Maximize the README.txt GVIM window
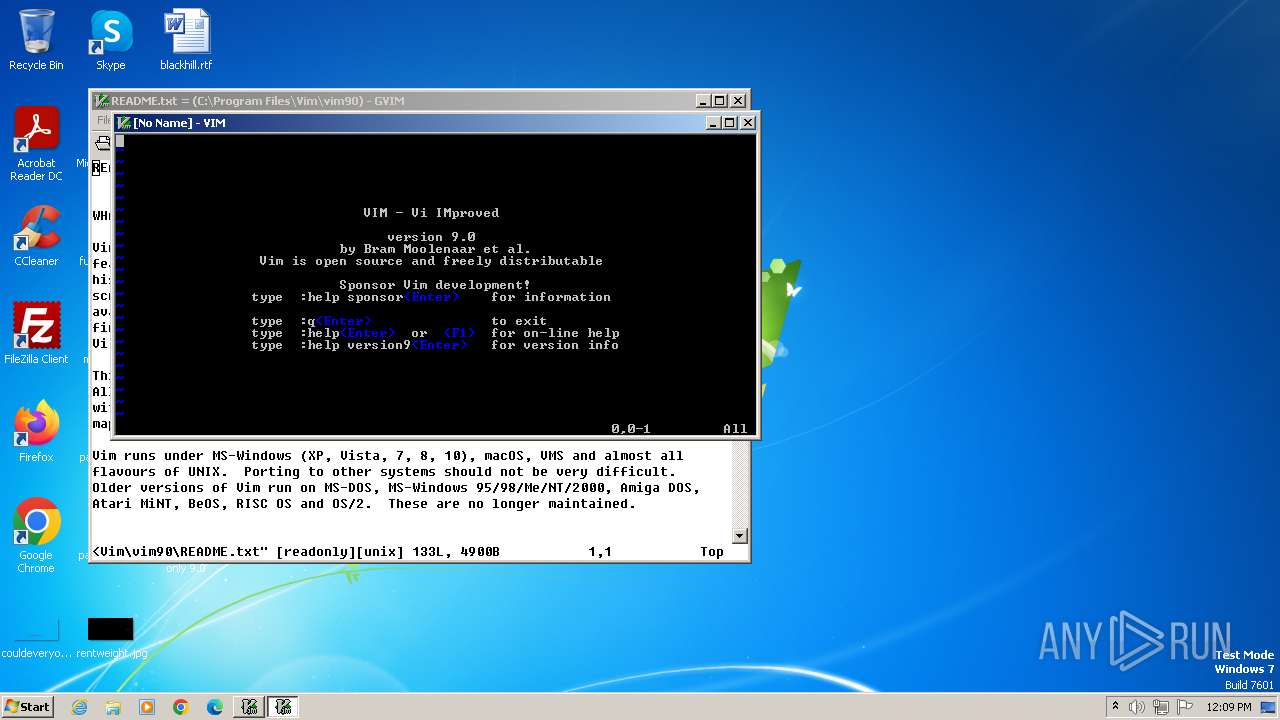 [720, 101]
